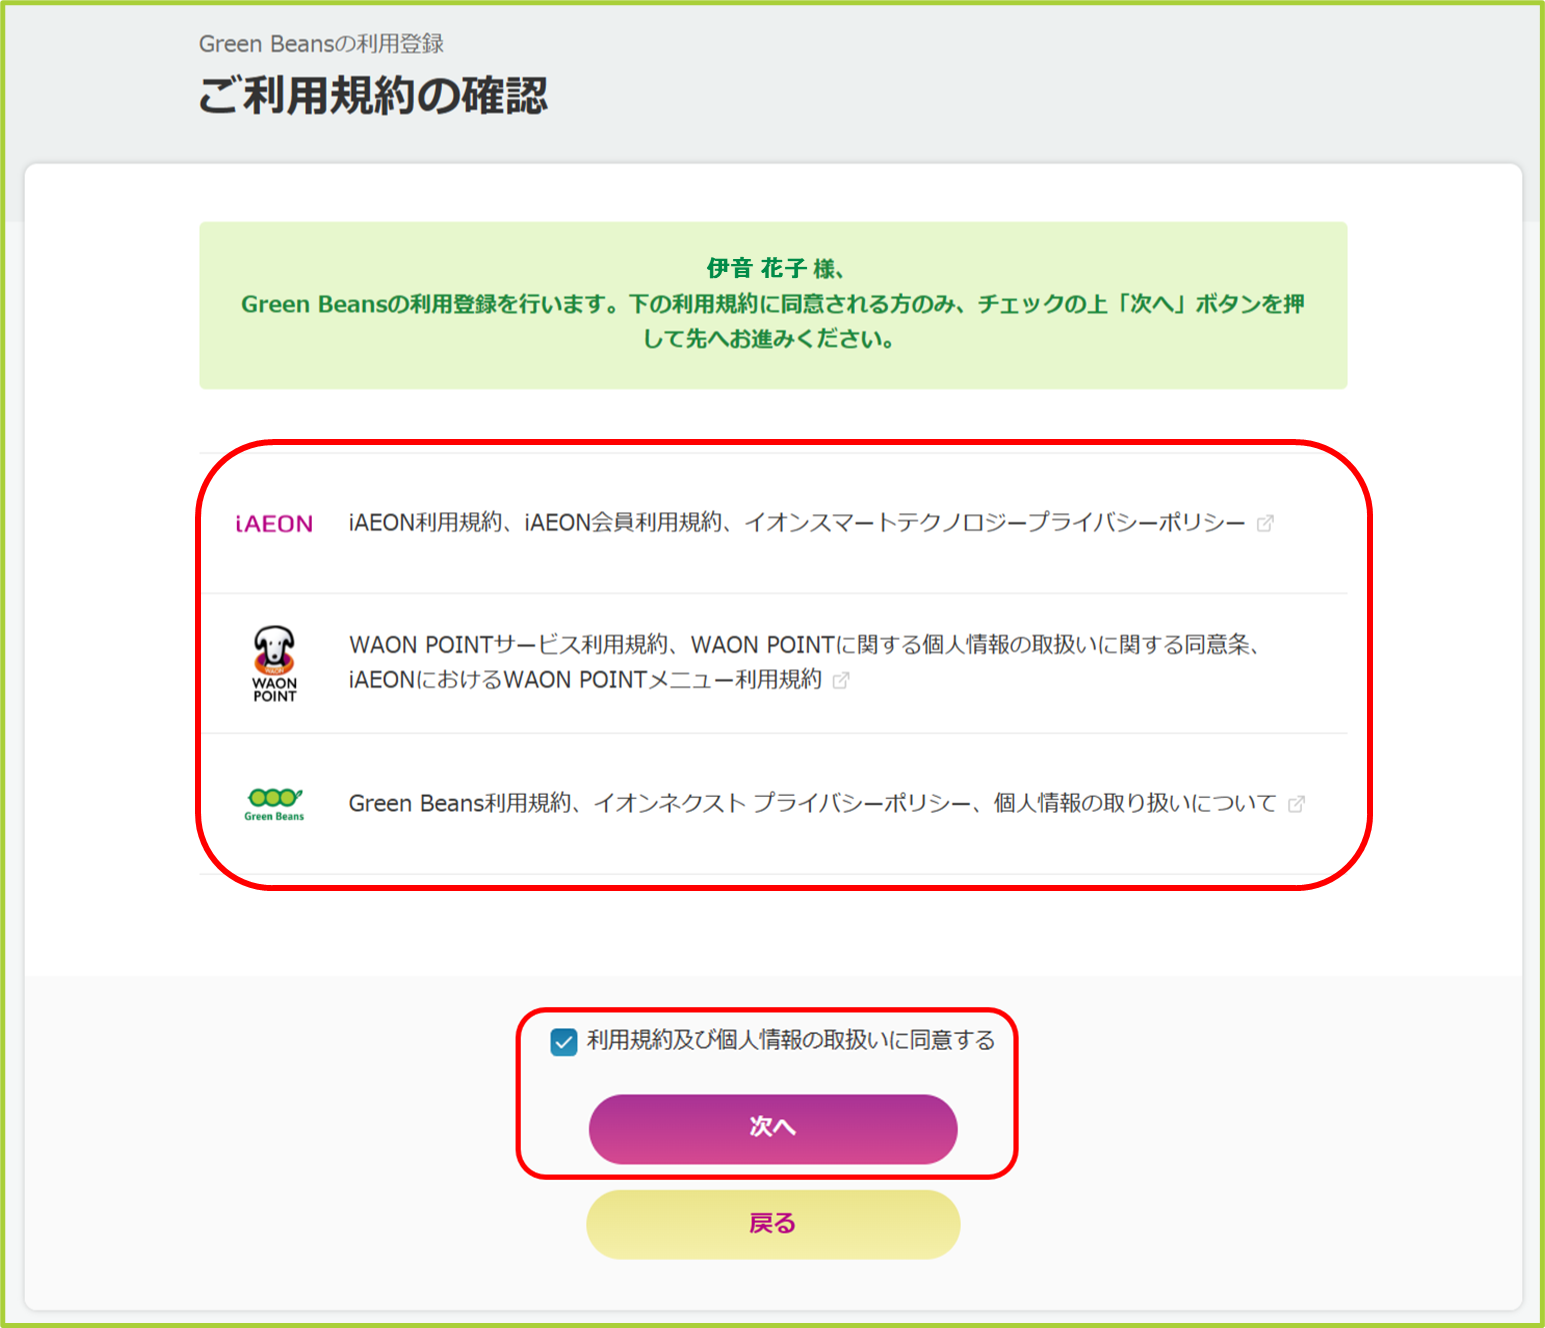Click the Green Beansの利用登録 subtitle text
Screen dimensions: 1545x1328
tap(321, 44)
